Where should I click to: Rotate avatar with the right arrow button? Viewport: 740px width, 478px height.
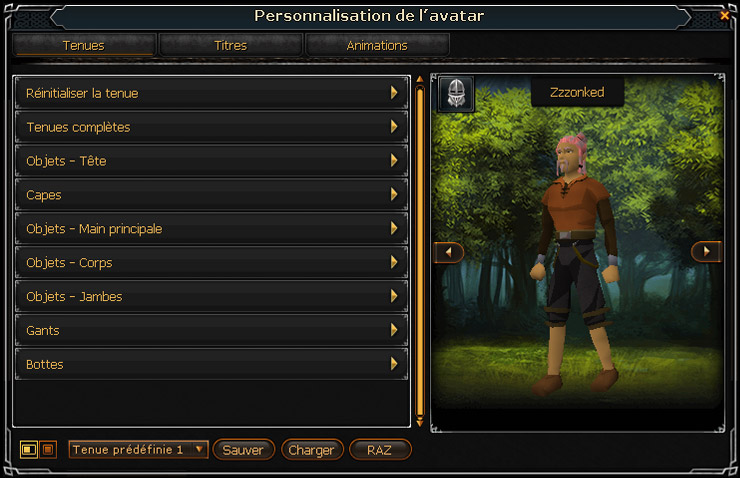point(706,252)
